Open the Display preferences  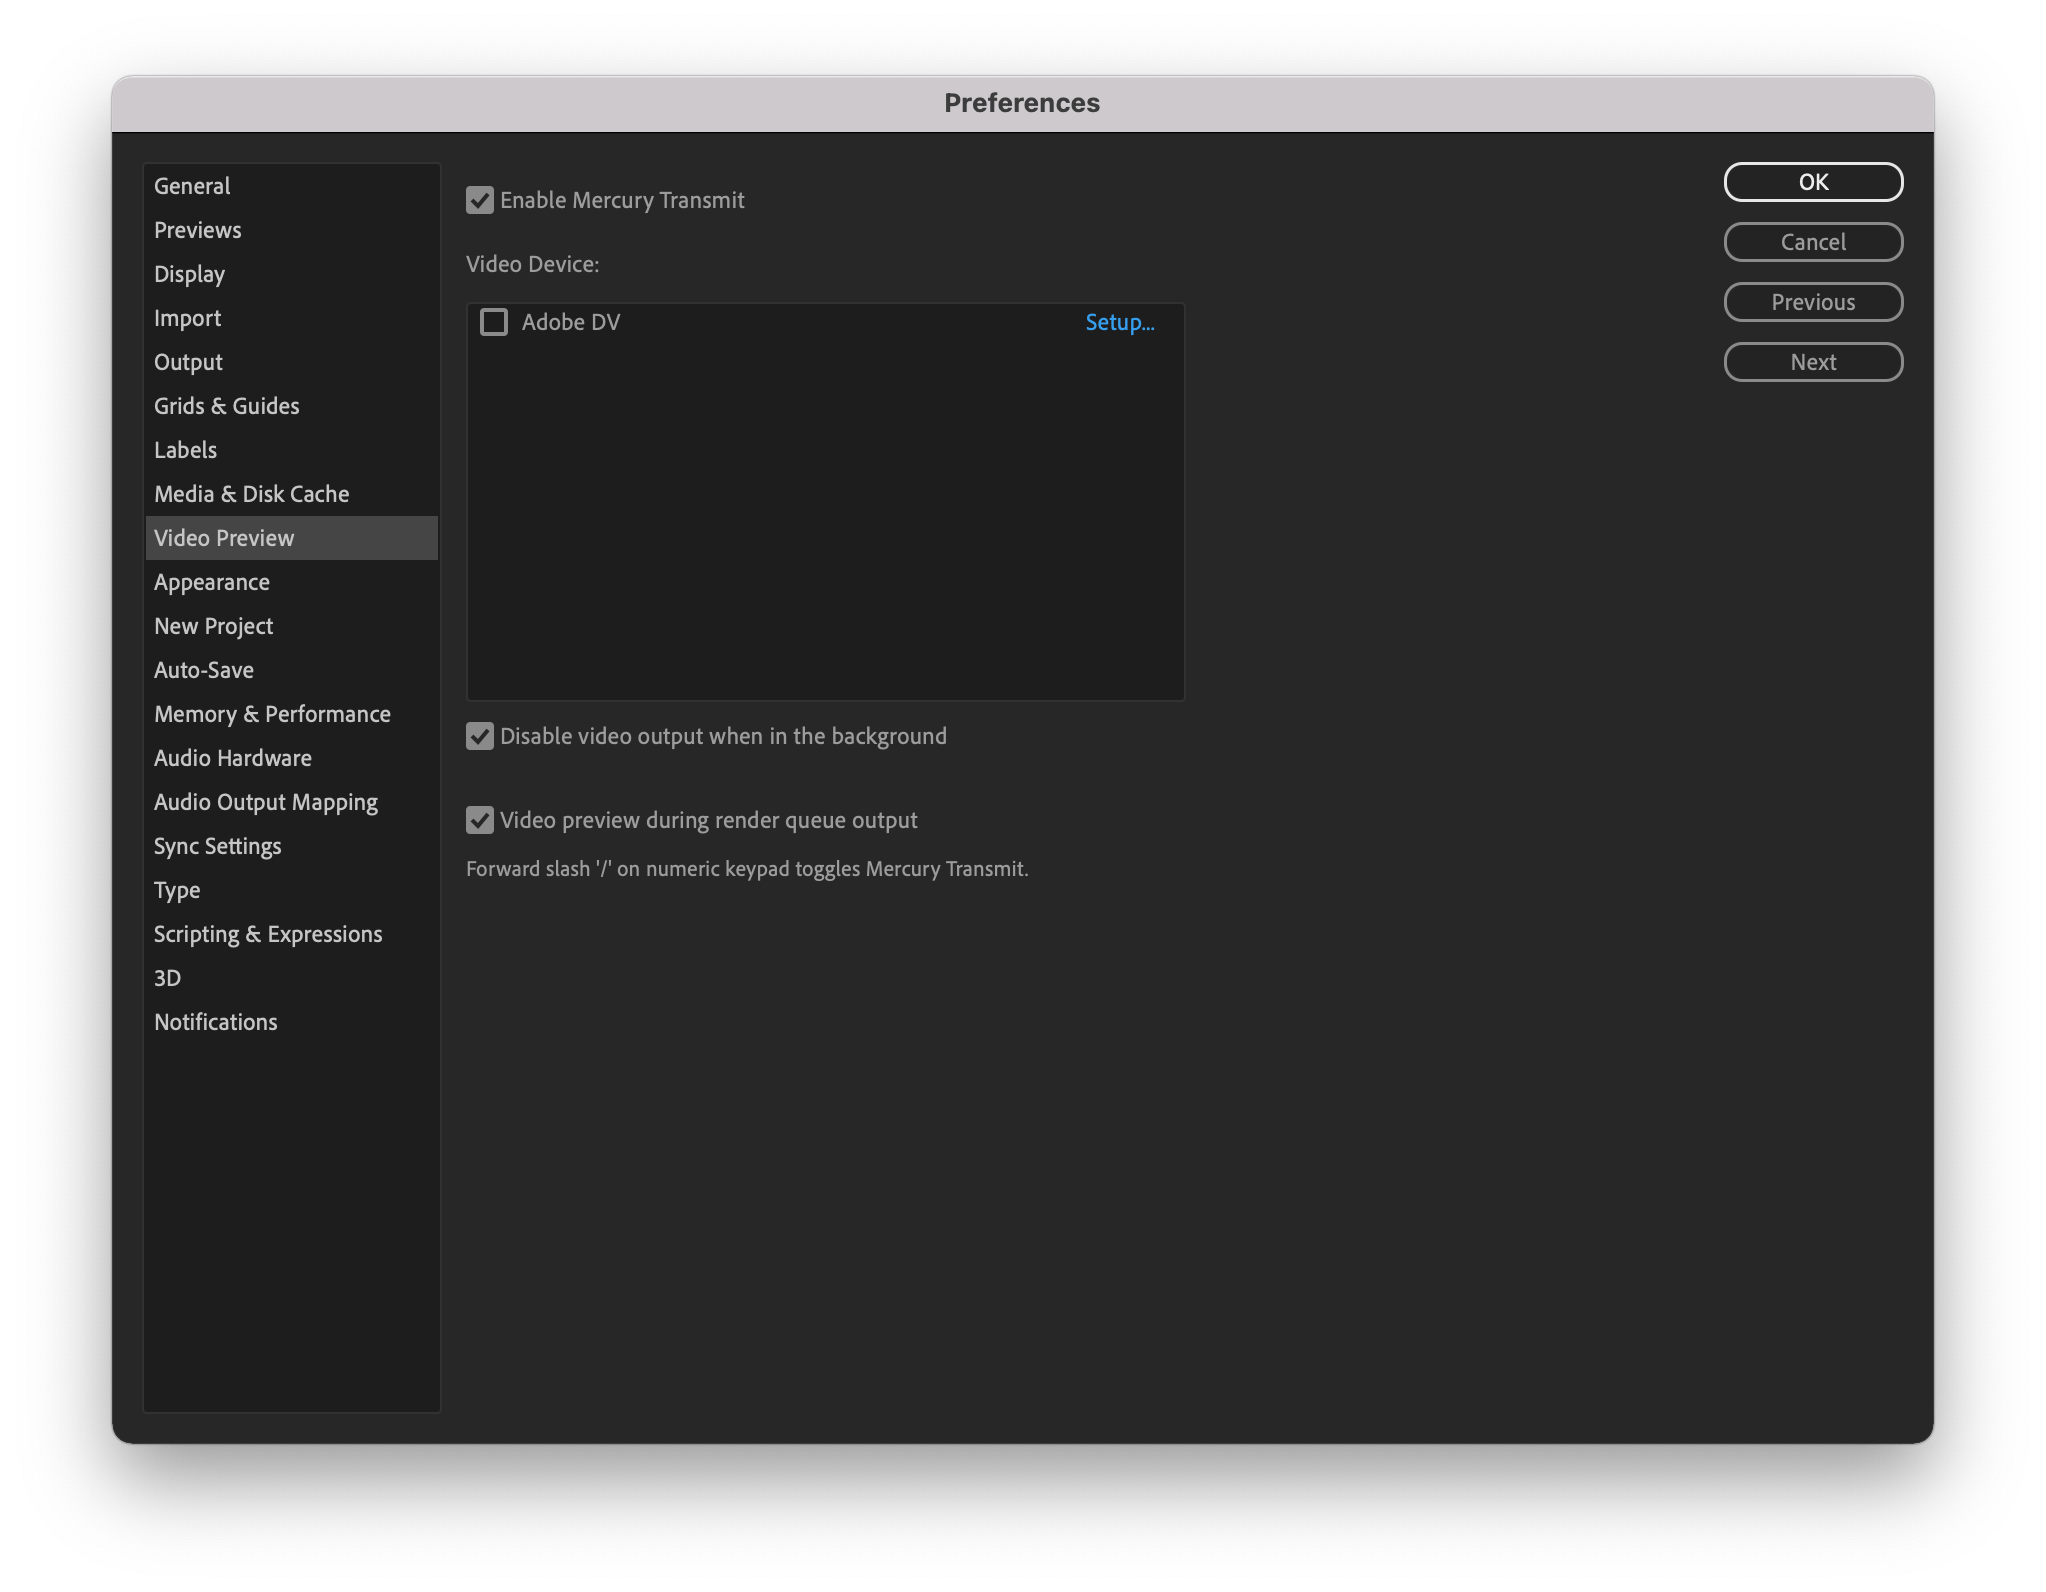[190, 273]
